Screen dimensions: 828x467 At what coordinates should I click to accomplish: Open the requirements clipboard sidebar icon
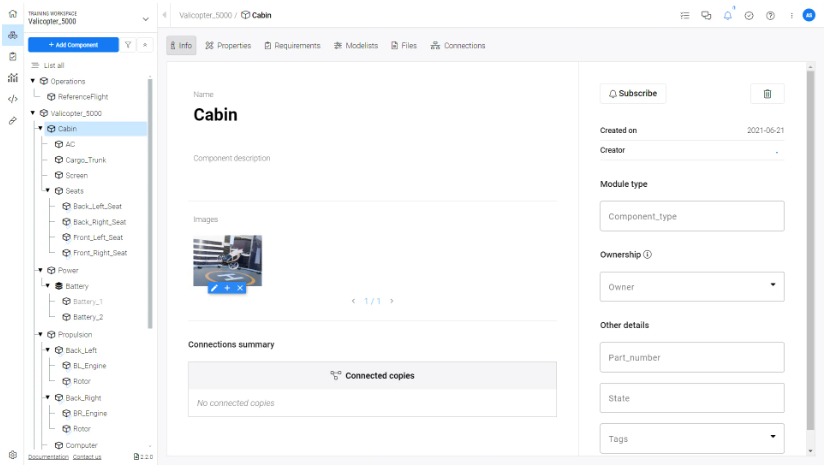click(x=13, y=57)
